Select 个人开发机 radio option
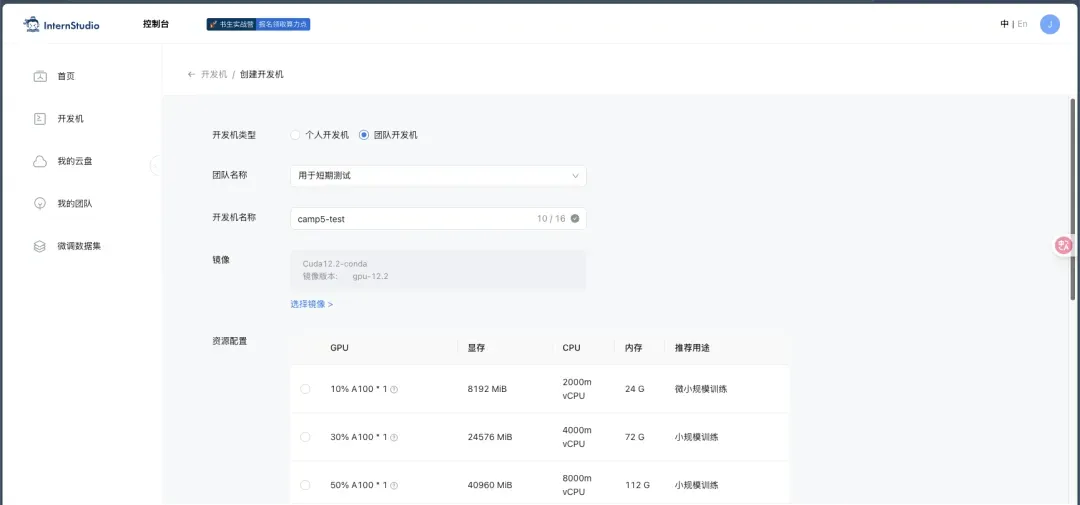 295,135
